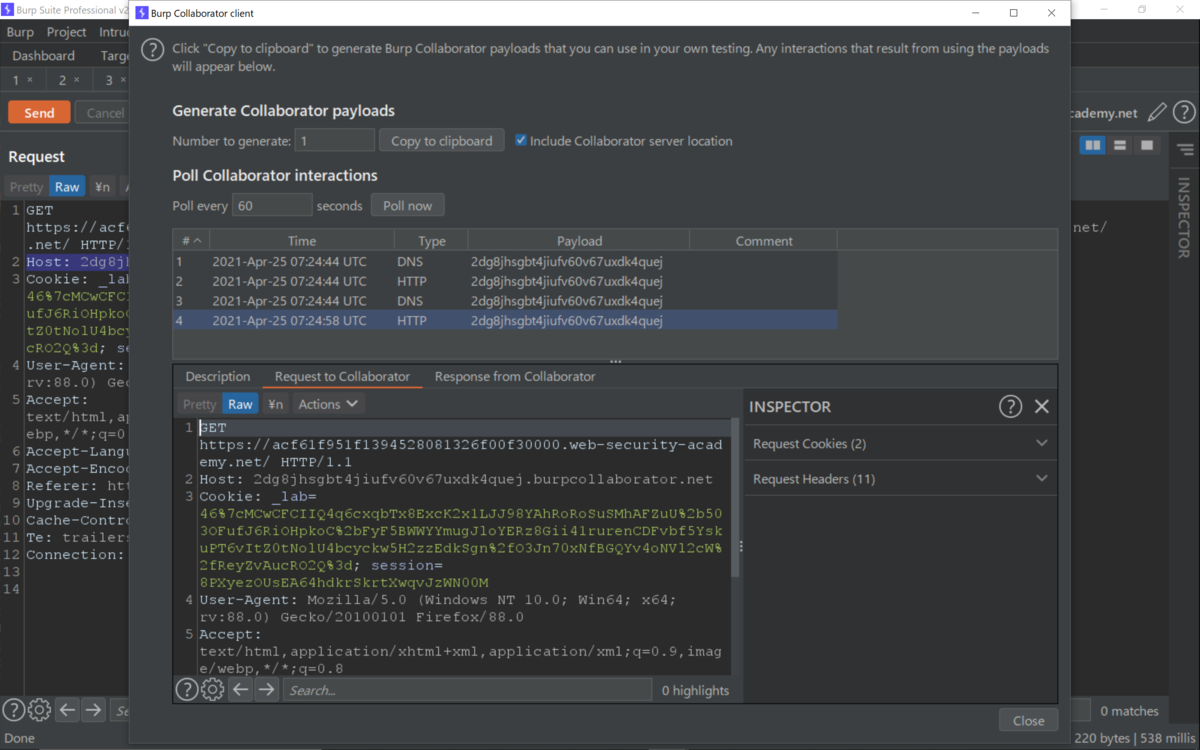Image resolution: width=1200 pixels, height=750 pixels.
Task: Click the help icon beside the Collaborator instructions
Action: [x=152, y=49]
